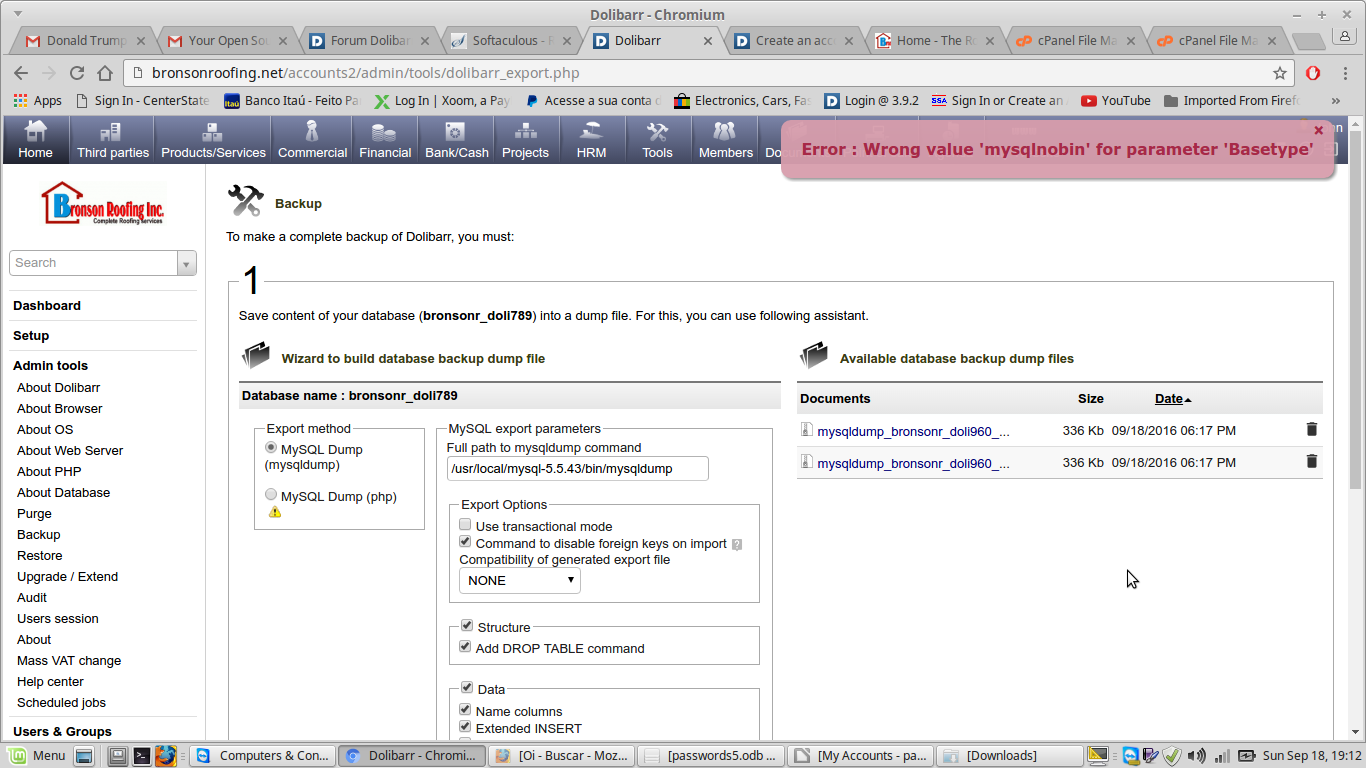The image size is (1366, 768).
Task: Toggle Command to disable foreign keys checkbox
Action: pos(465,542)
